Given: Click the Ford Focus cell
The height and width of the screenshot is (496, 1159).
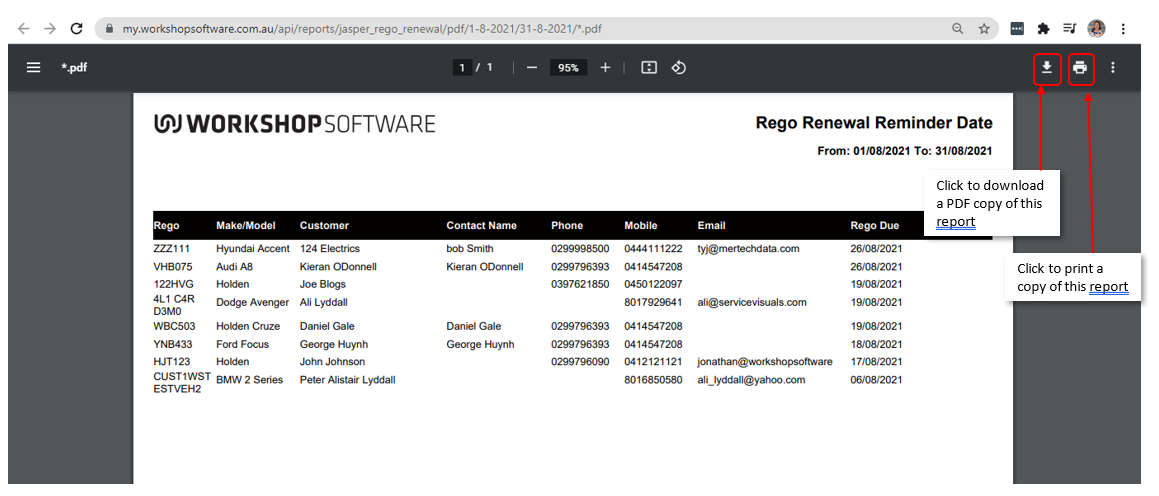Looking at the screenshot, I should [242, 344].
